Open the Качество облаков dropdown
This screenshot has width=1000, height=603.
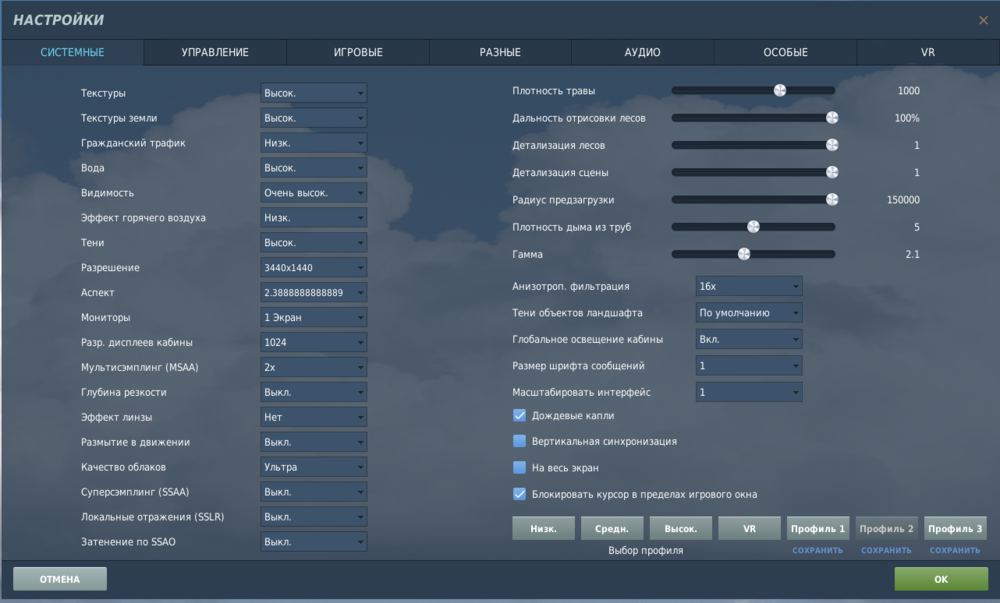click(313, 466)
